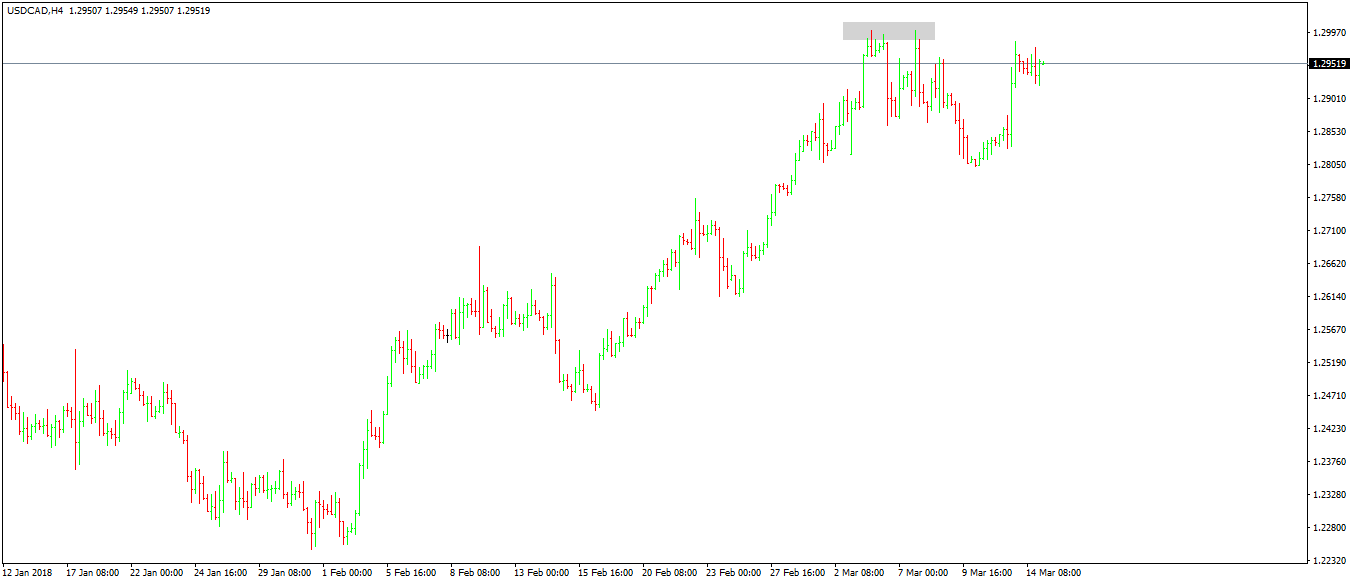Click the 24 Jan 16:00 time label
Screen dimensions: 1350x584
pos(221,573)
